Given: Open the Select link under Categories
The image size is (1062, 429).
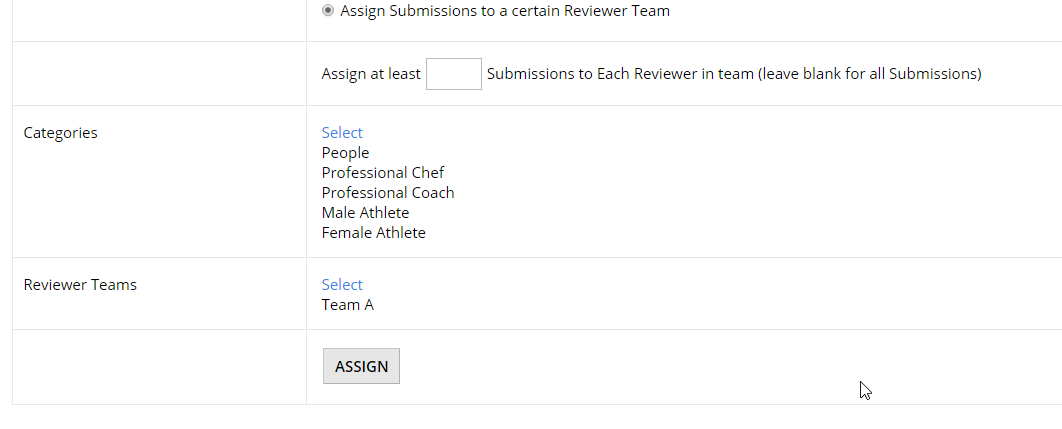Looking at the screenshot, I should coord(342,133).
